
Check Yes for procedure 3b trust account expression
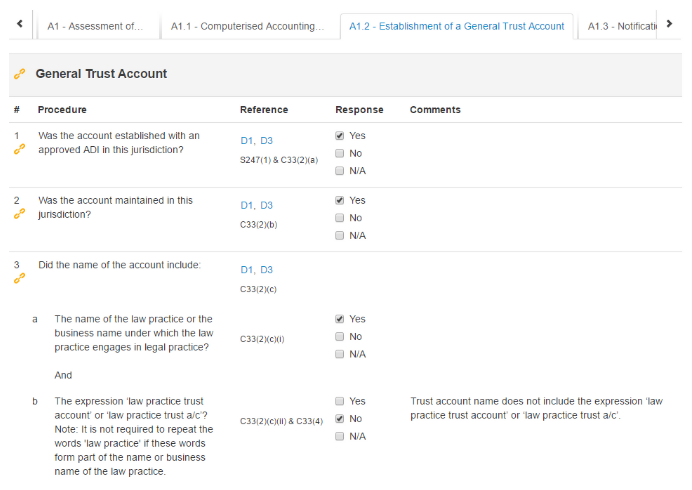340,401
